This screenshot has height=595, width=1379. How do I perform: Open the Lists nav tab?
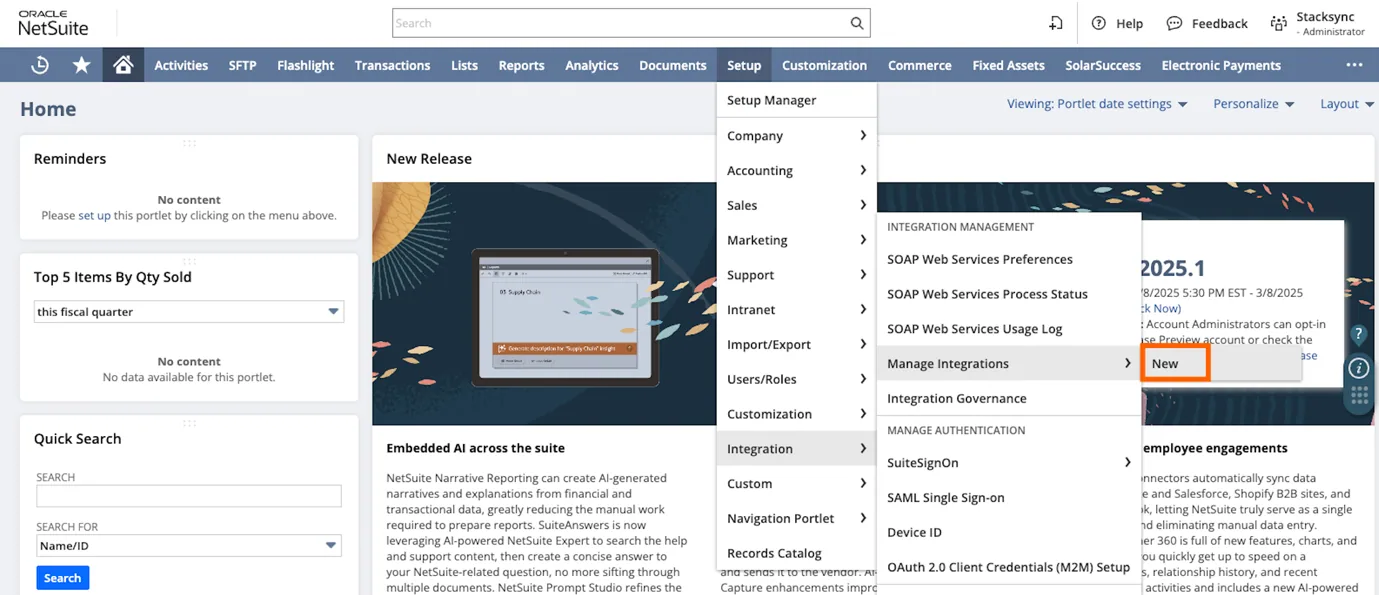pos(464,65)
